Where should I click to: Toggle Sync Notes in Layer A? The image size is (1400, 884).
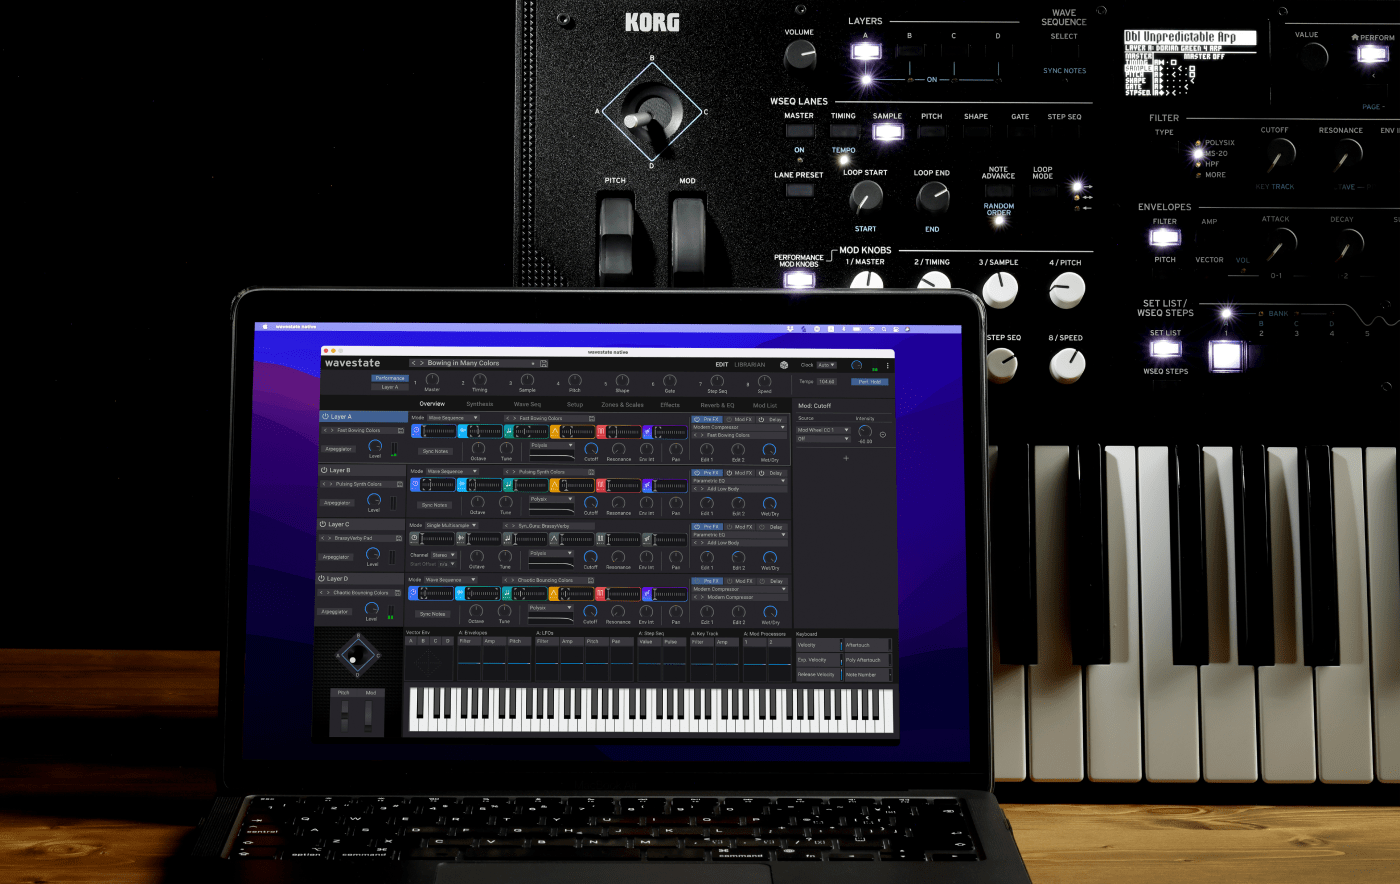(435, 452)
